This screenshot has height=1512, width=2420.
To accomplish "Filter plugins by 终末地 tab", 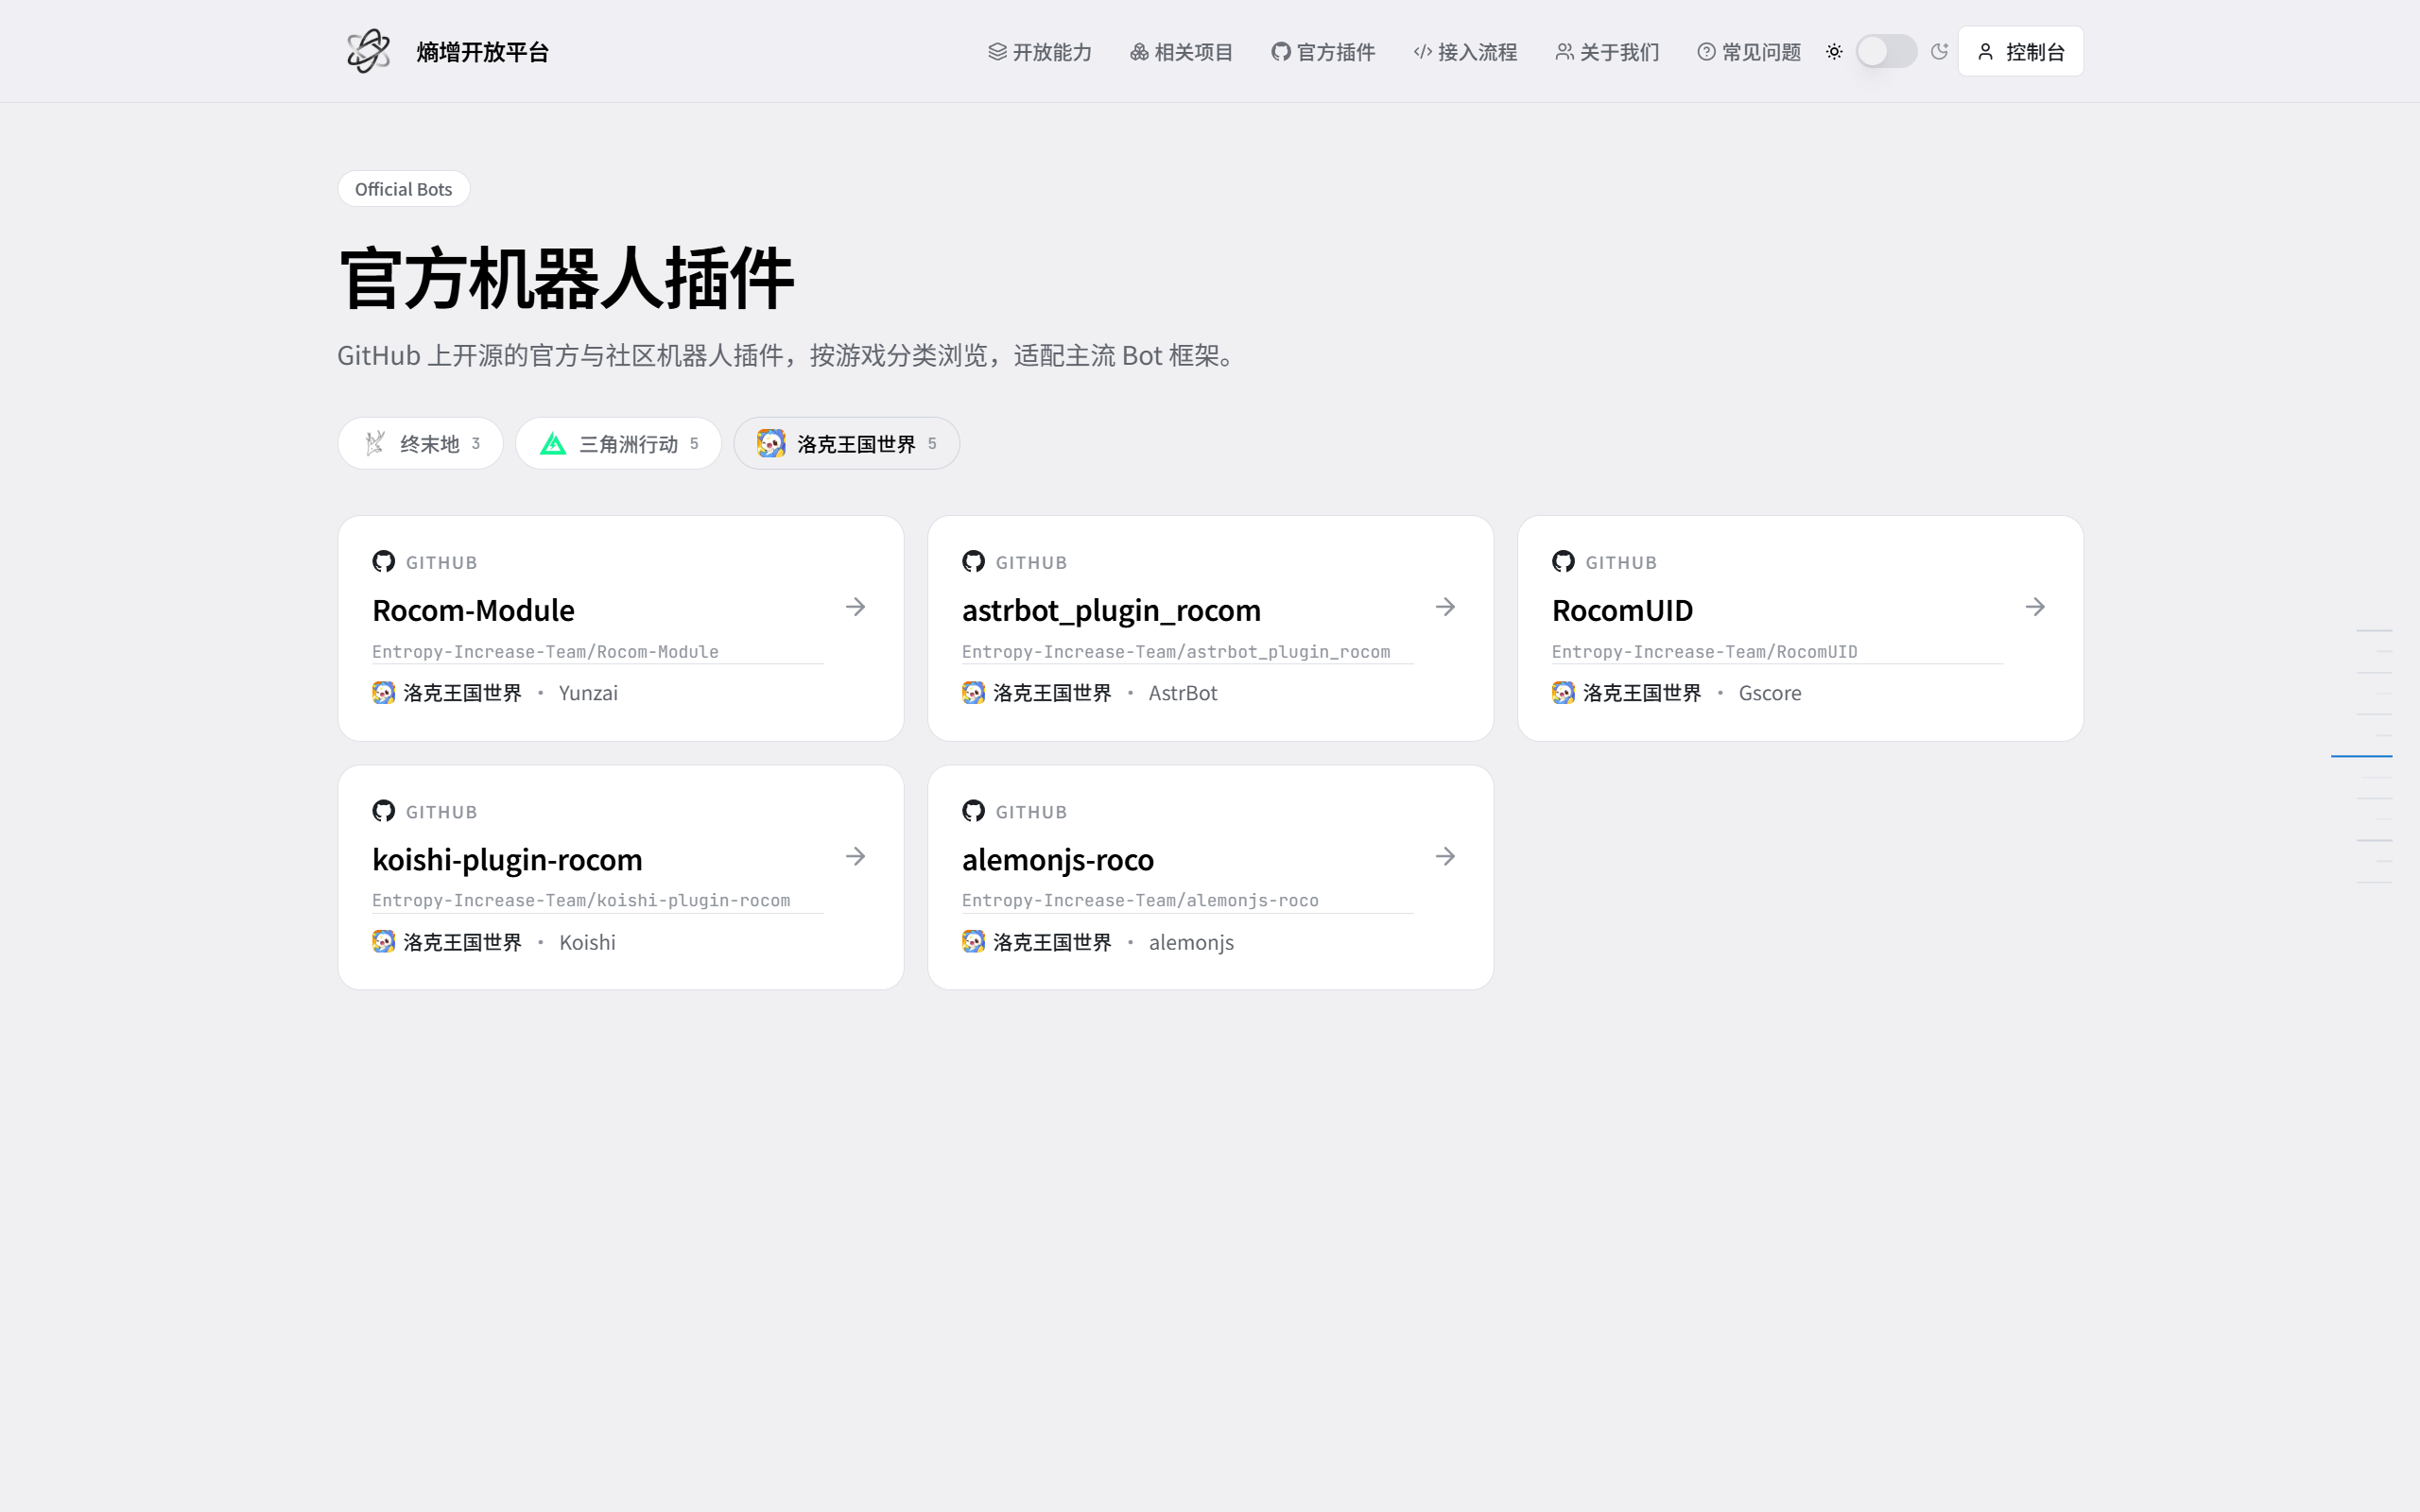I will pos(420,443).
